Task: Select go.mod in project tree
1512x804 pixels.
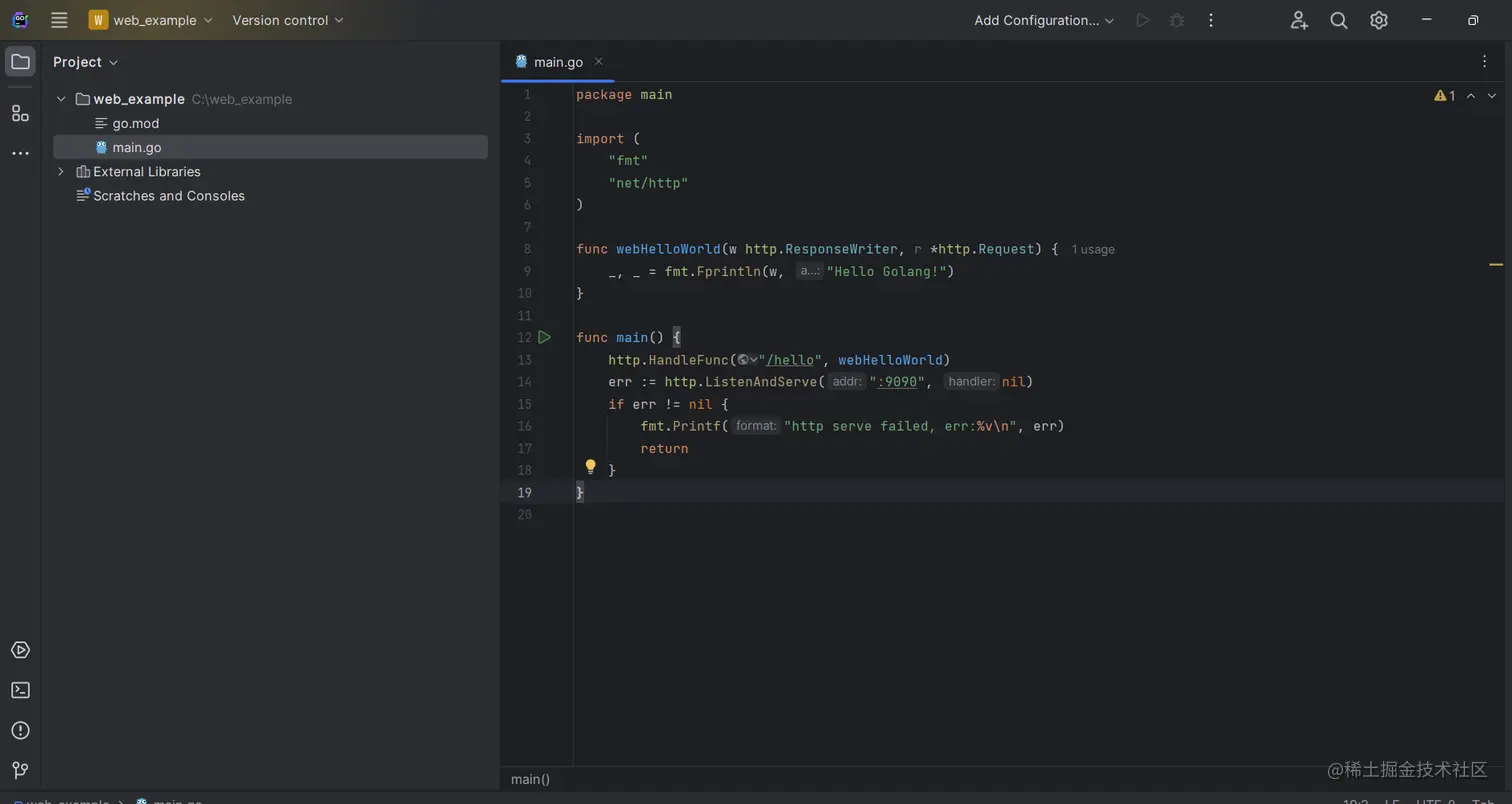Action: tap(136, 123)
